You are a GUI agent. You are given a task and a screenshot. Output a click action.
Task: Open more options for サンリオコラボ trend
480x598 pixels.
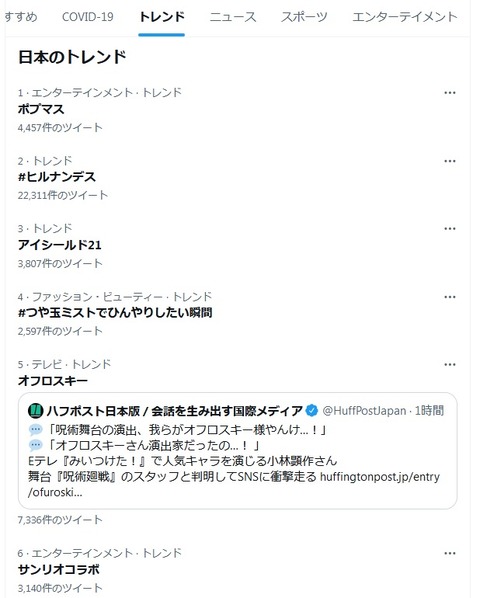coord(449,553)
